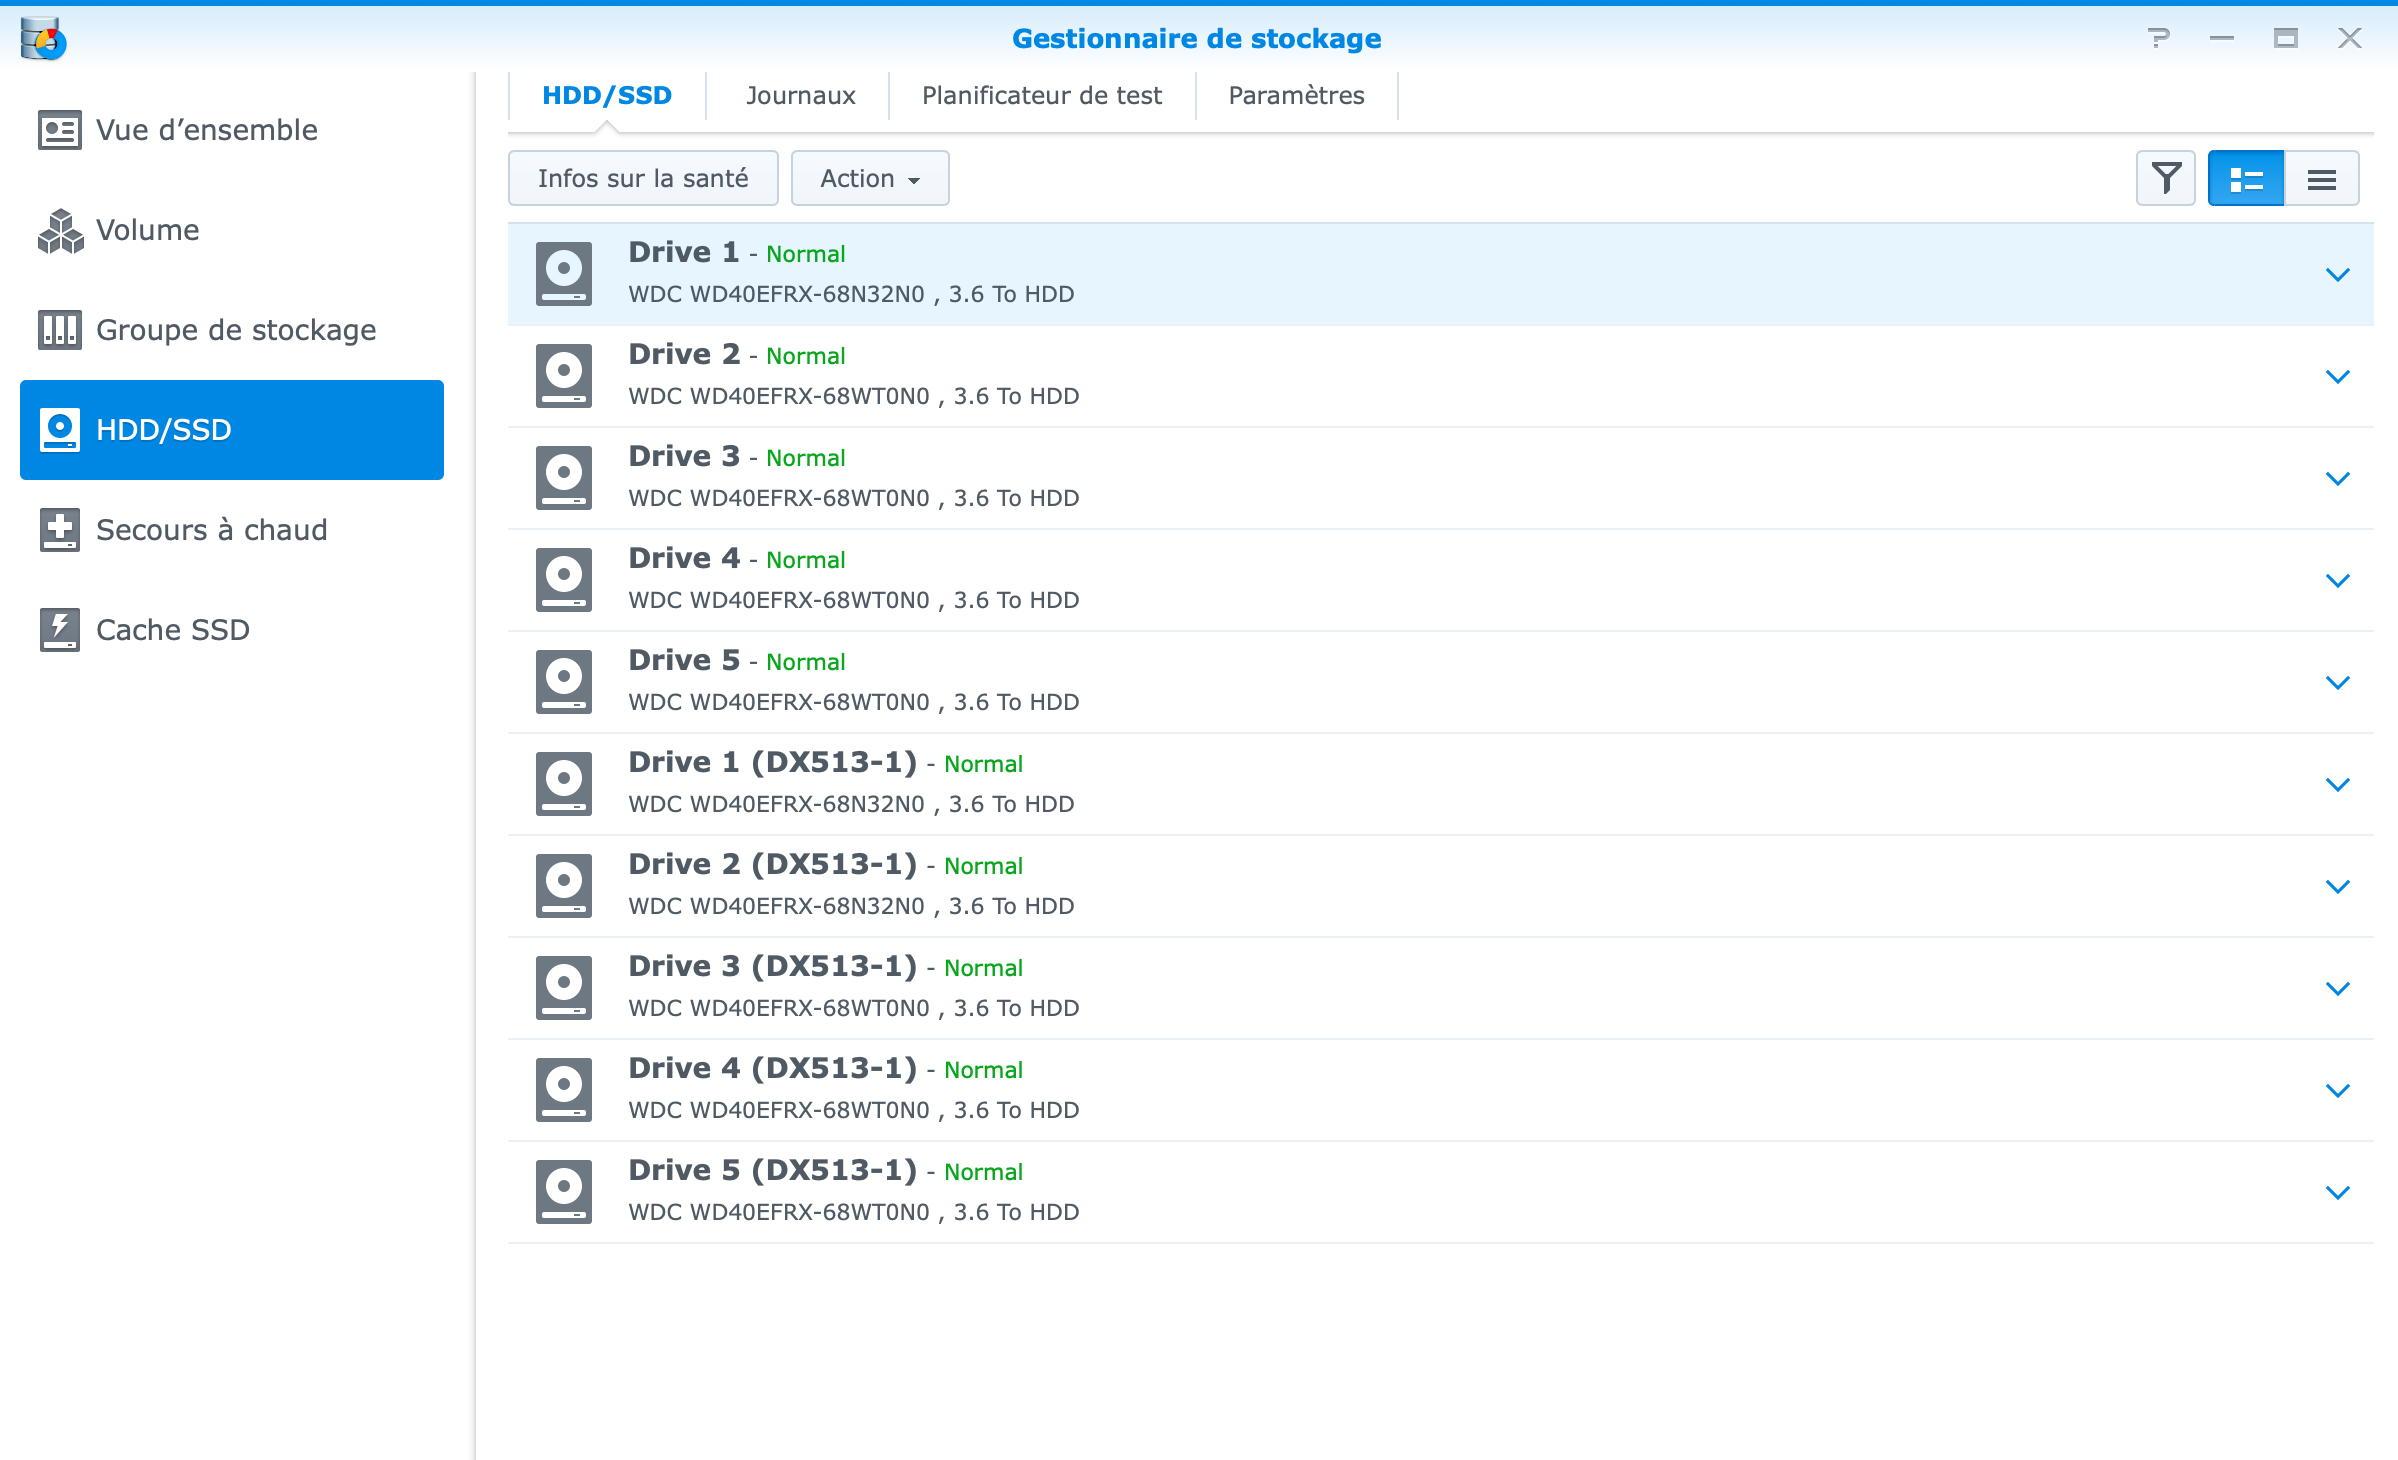Select the Drive 2 (DX513-1) row
The width and height of the screenshot is (2398, 1460).
point(1400,886)
